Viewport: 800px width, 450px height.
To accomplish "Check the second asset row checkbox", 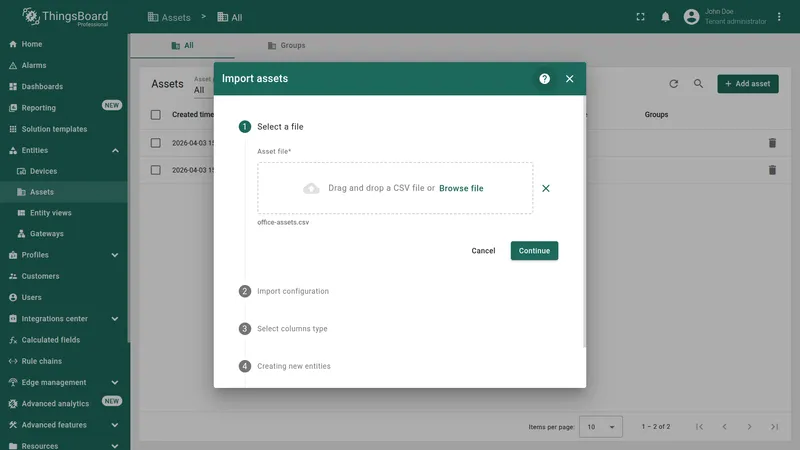I will [x=156, y=170].
